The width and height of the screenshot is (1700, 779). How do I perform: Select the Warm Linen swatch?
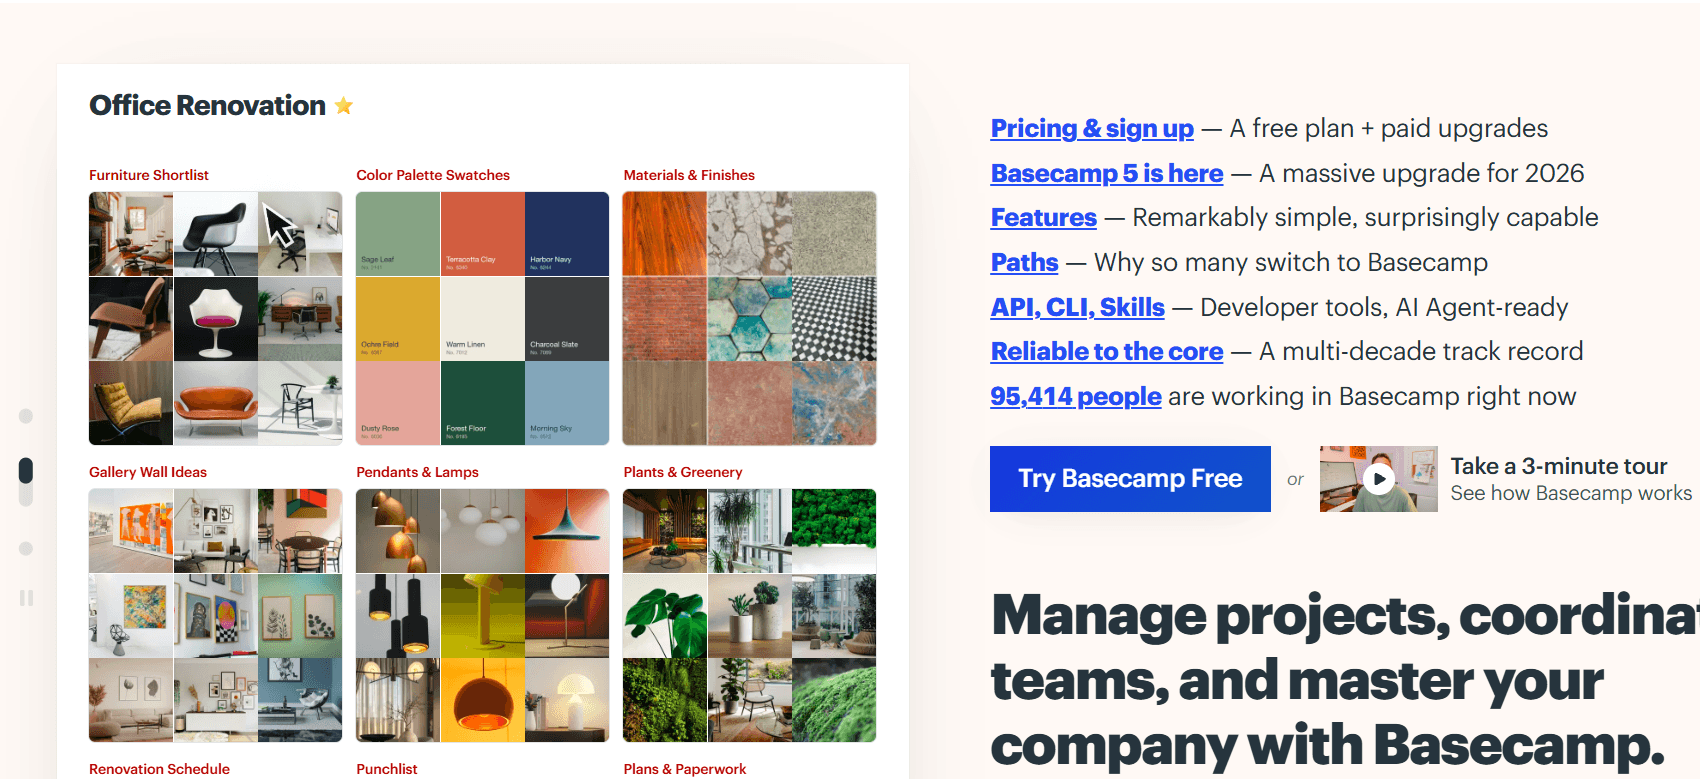click(x=482, y=319)
